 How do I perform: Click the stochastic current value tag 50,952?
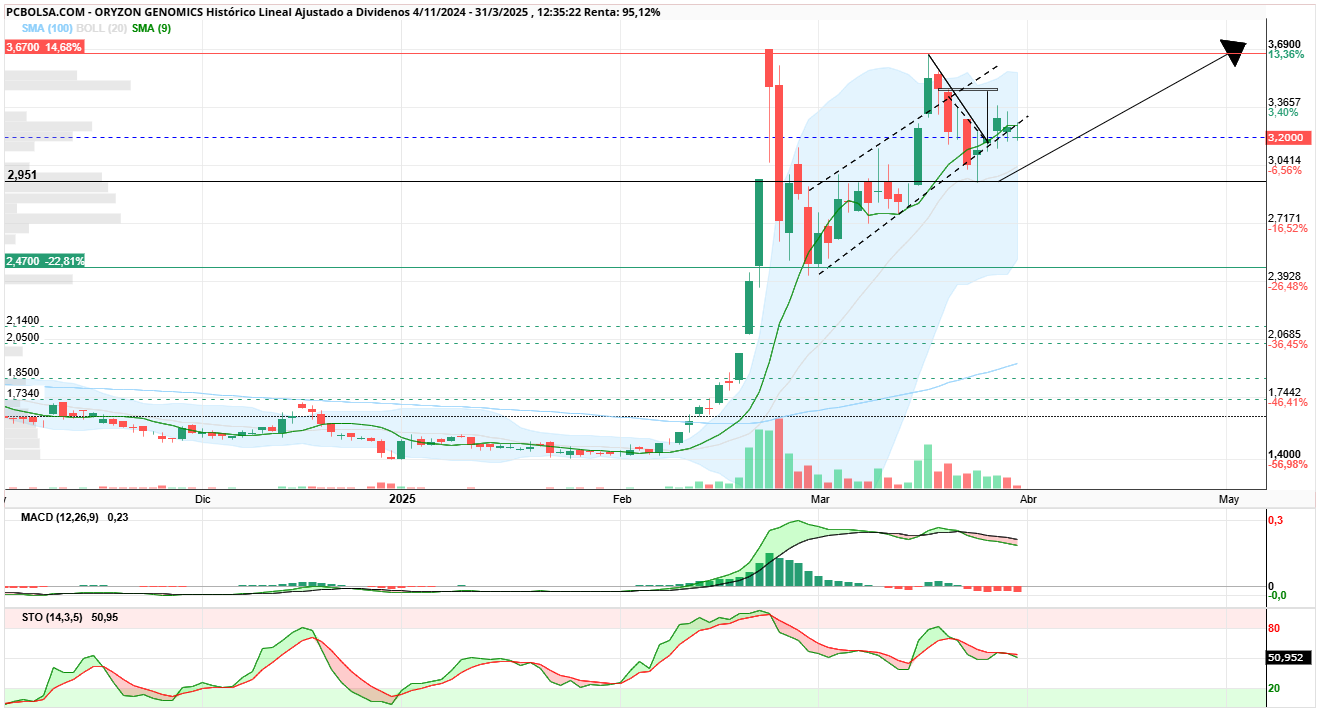click(1289, 658)
